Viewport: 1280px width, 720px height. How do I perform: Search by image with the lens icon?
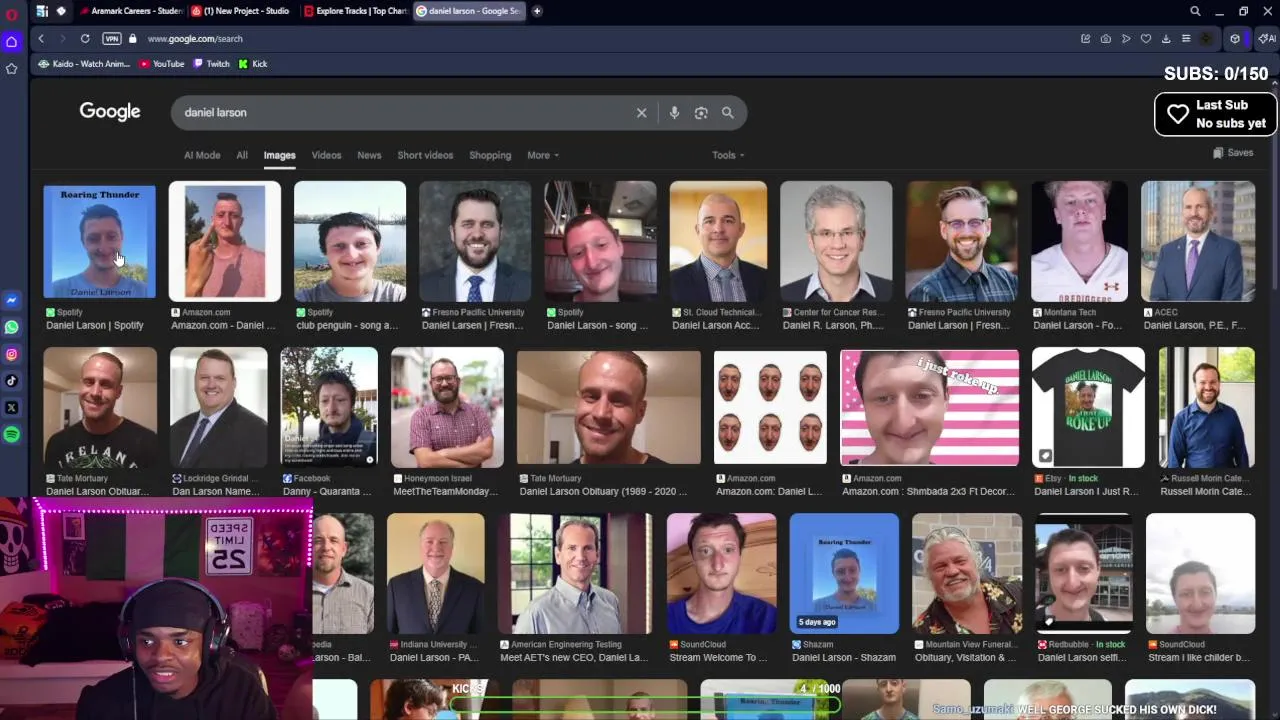pyautogui.click(x=701, y=113)
